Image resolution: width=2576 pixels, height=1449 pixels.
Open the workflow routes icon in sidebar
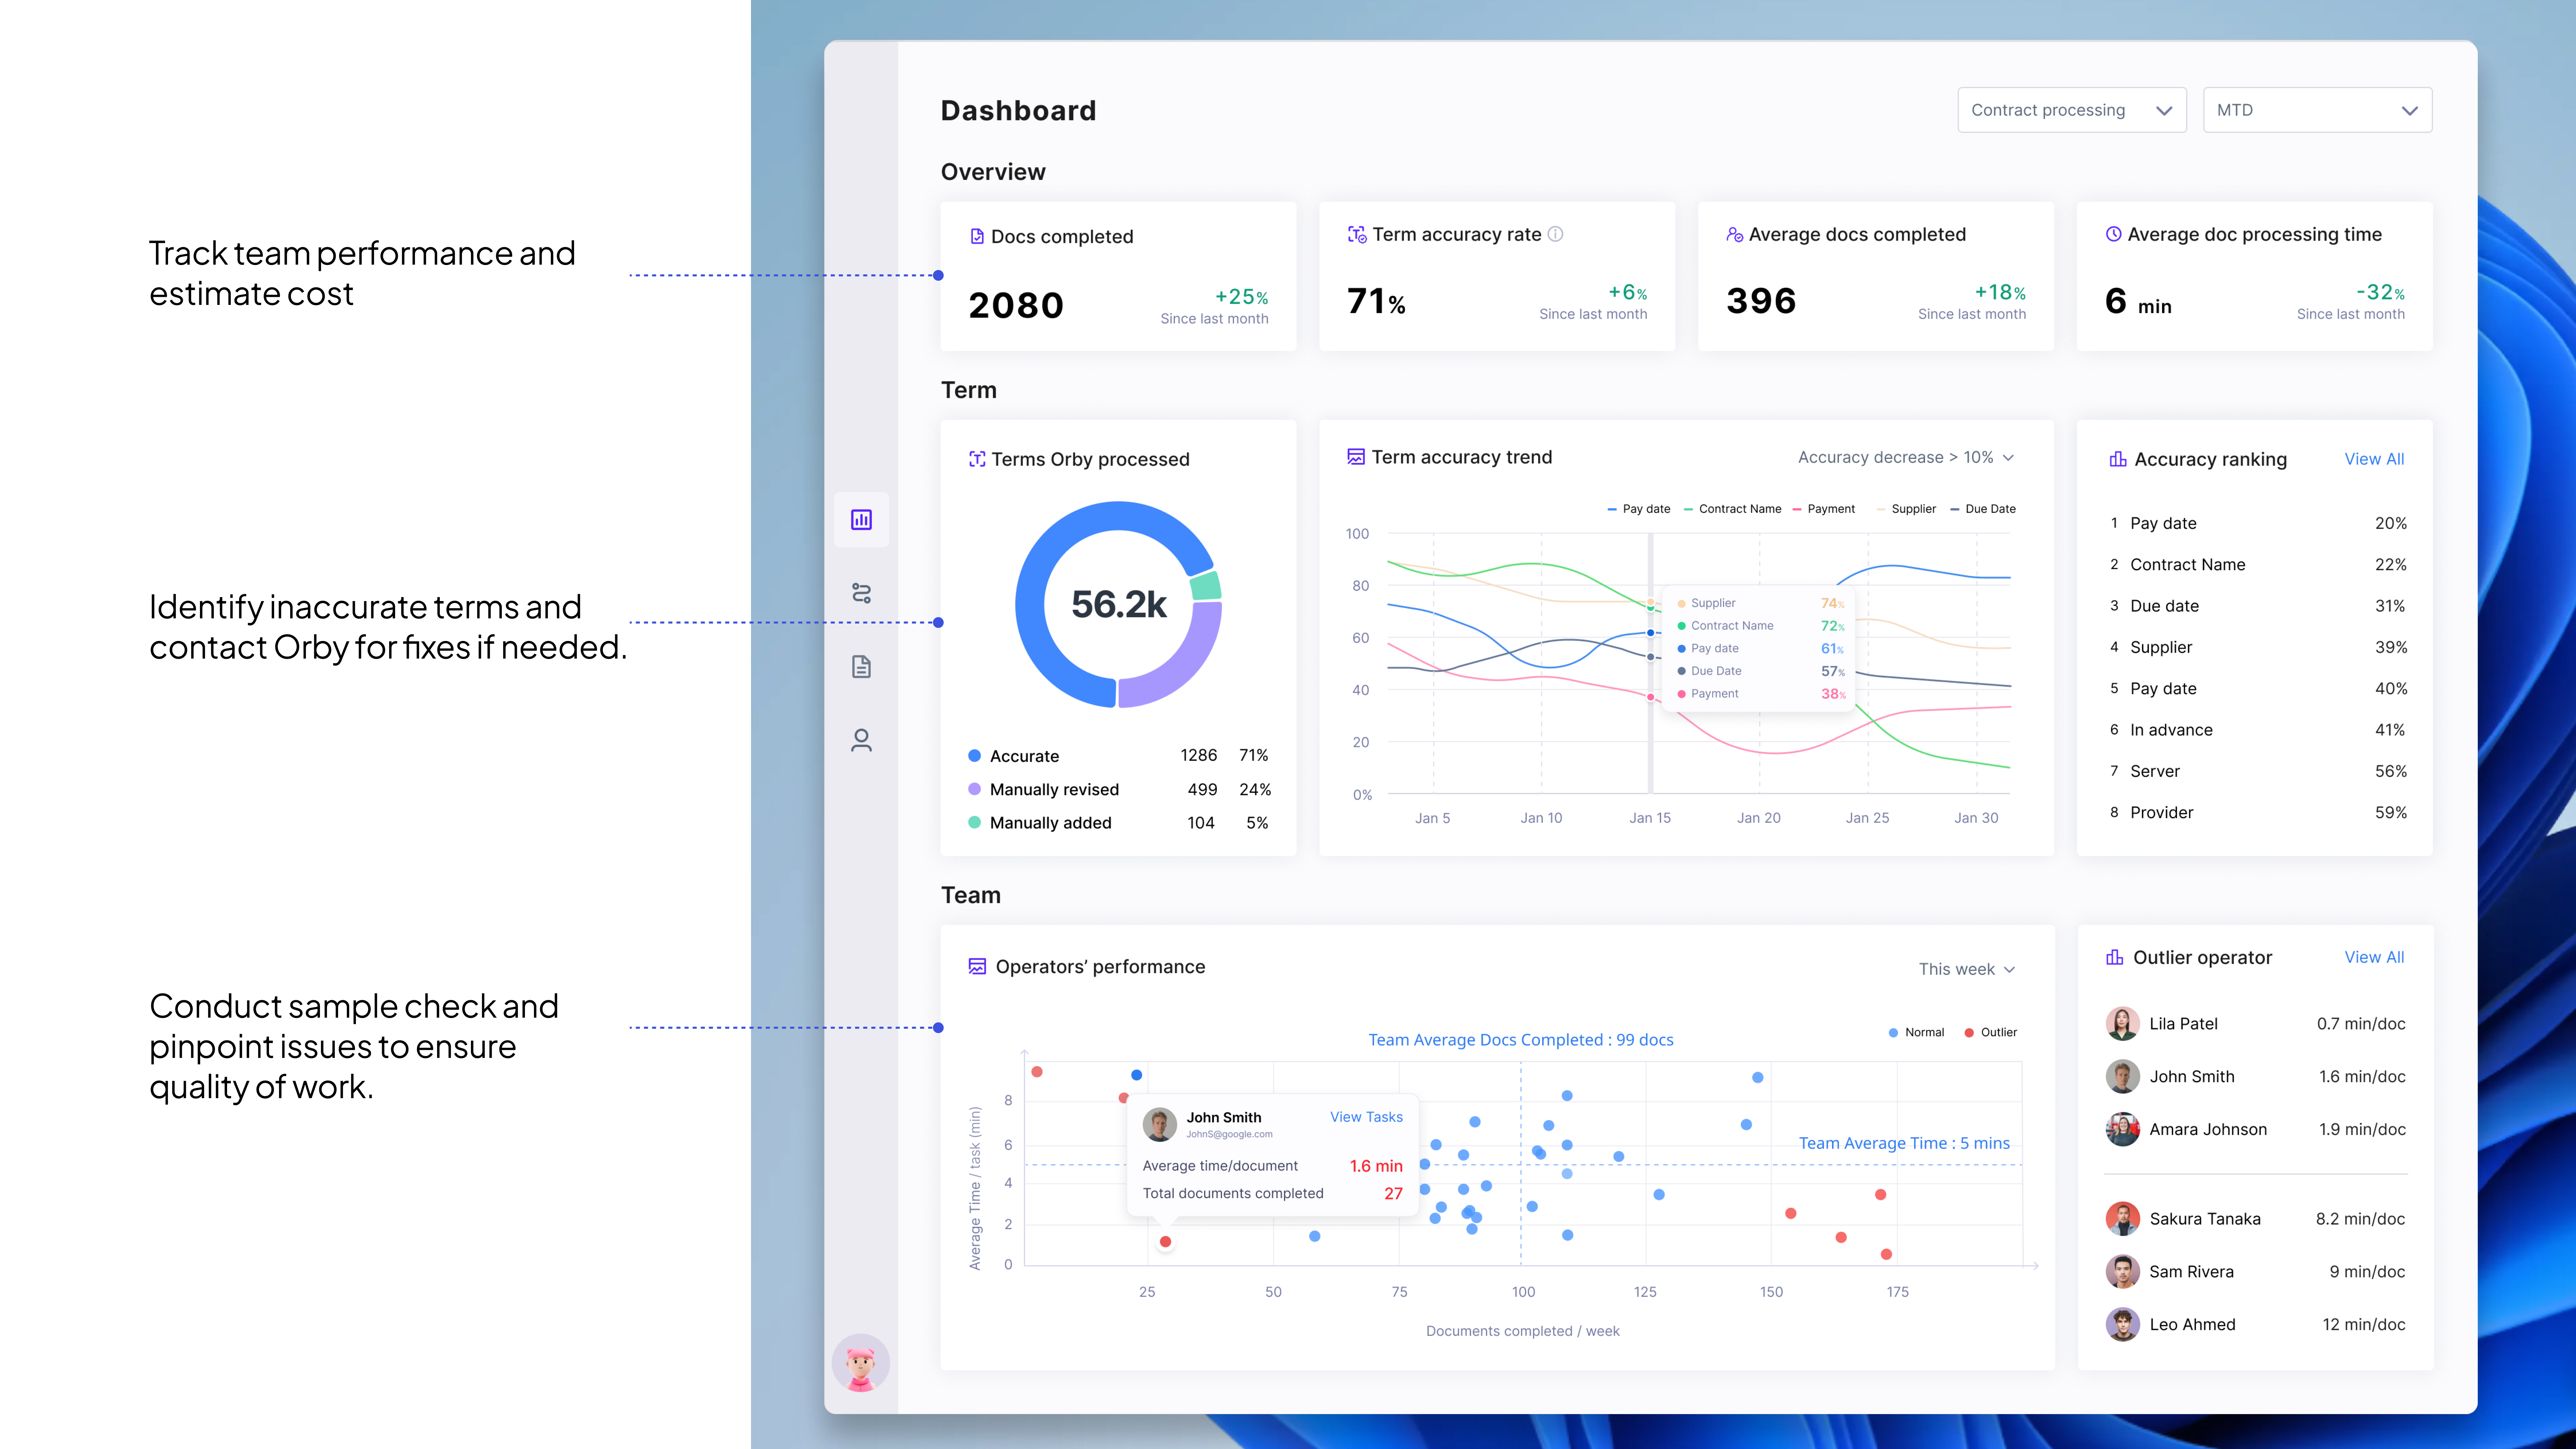click(x=861, y=593)
